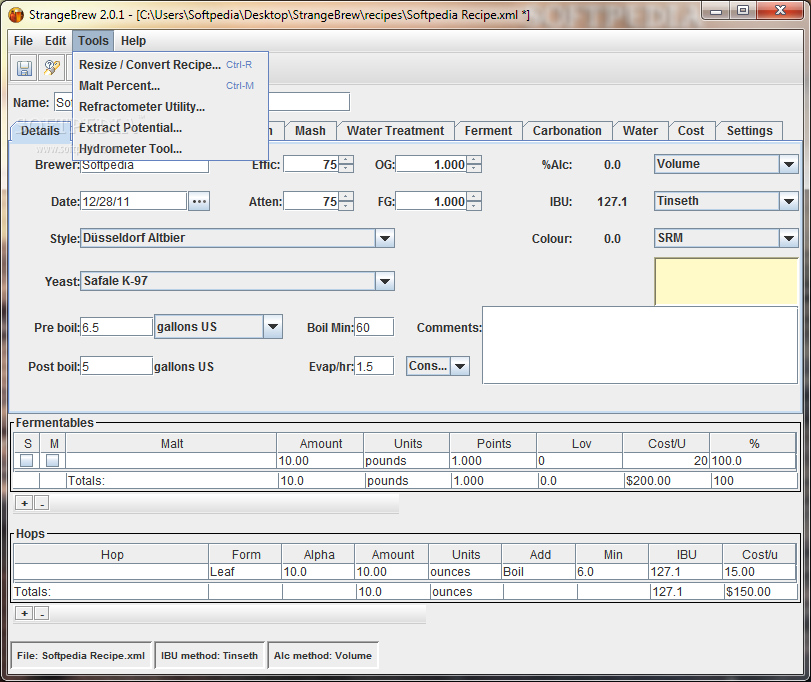Expand the Style Düsseldorf Altbier dropdown
This screenshot has width=811, height=682.
pyautogui.click(x=385, y=238)
